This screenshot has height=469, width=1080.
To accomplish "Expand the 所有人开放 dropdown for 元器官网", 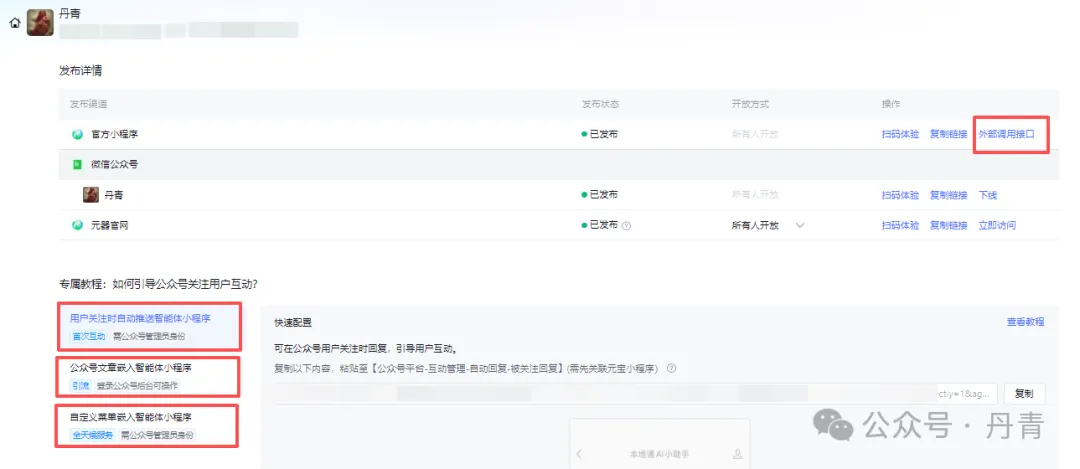I will (799, 226).
